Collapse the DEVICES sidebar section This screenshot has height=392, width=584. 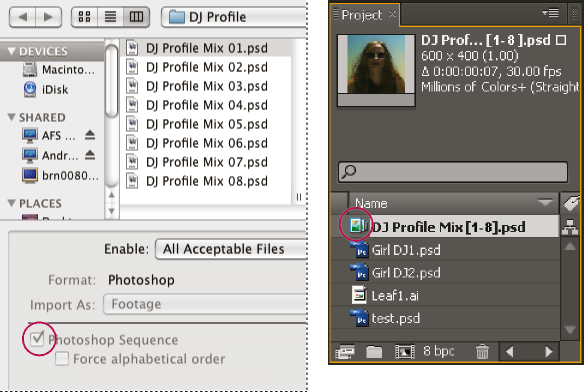pos(12,51)
